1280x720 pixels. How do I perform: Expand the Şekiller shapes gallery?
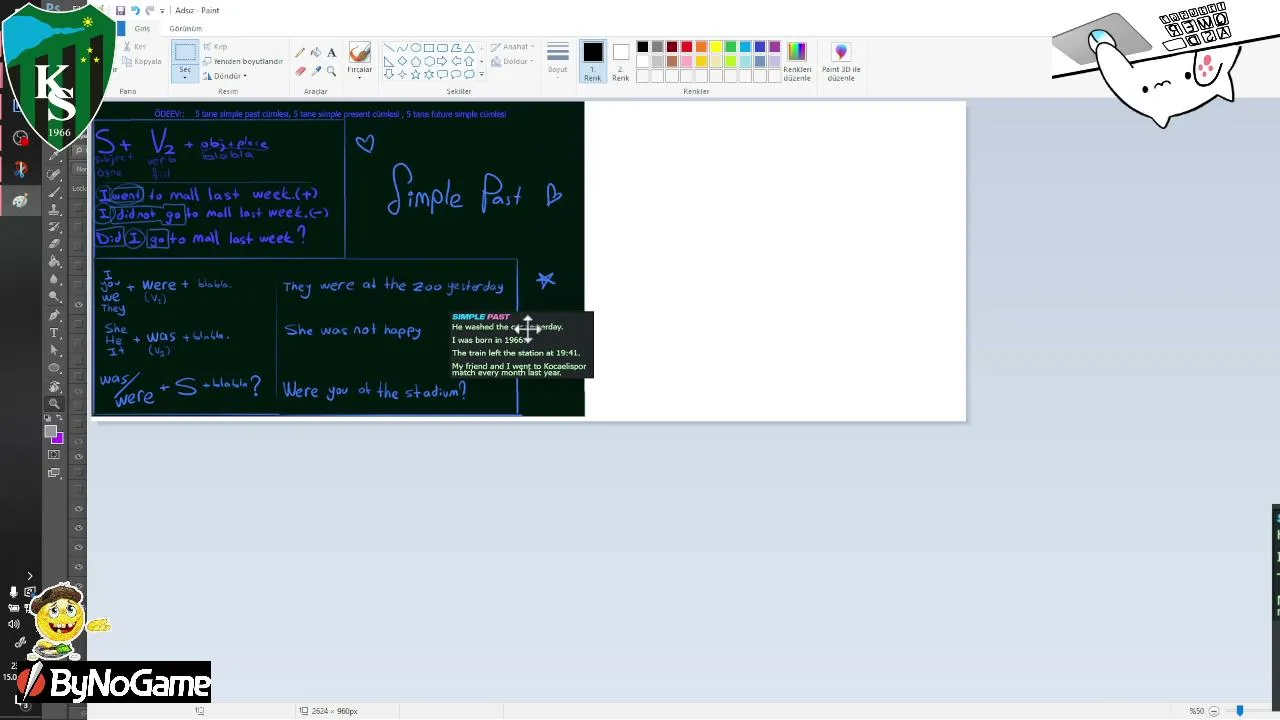(x=482, y=74)
